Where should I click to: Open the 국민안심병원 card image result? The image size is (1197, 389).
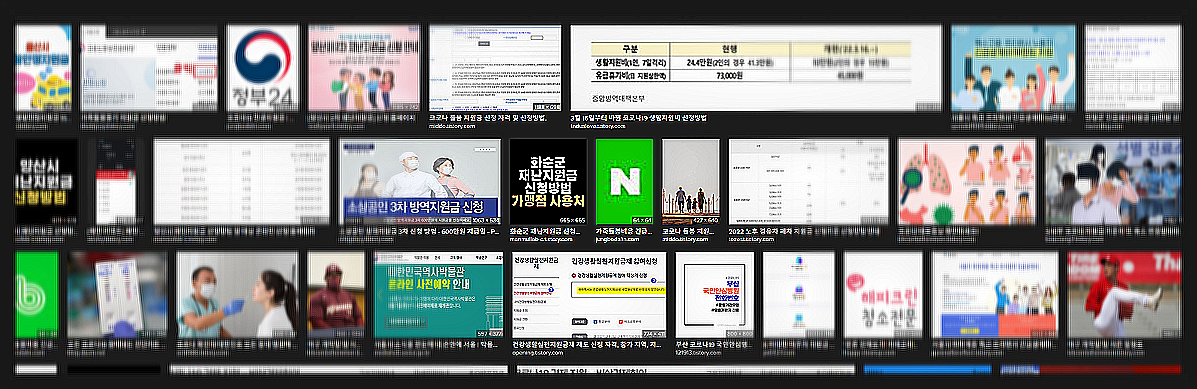[715, 295]
